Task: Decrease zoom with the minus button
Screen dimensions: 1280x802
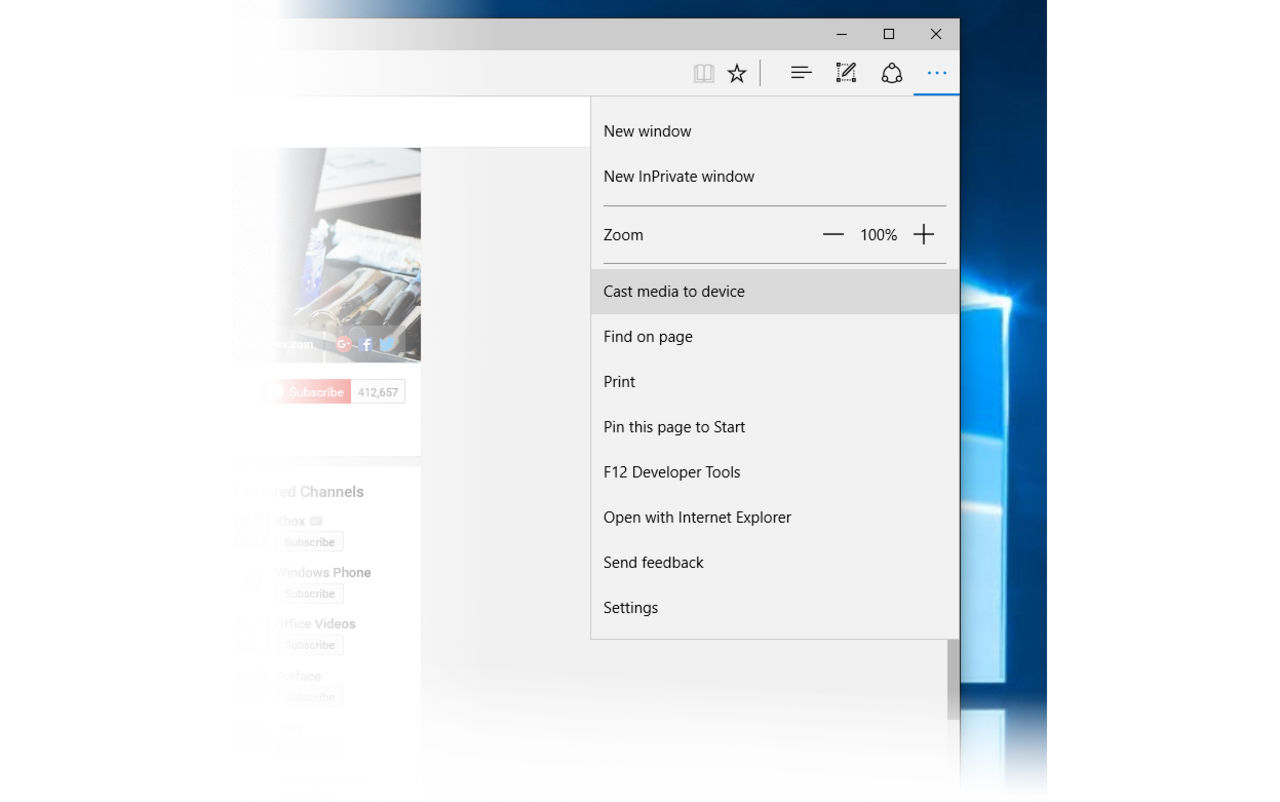Action: click(x=833, y=235)
